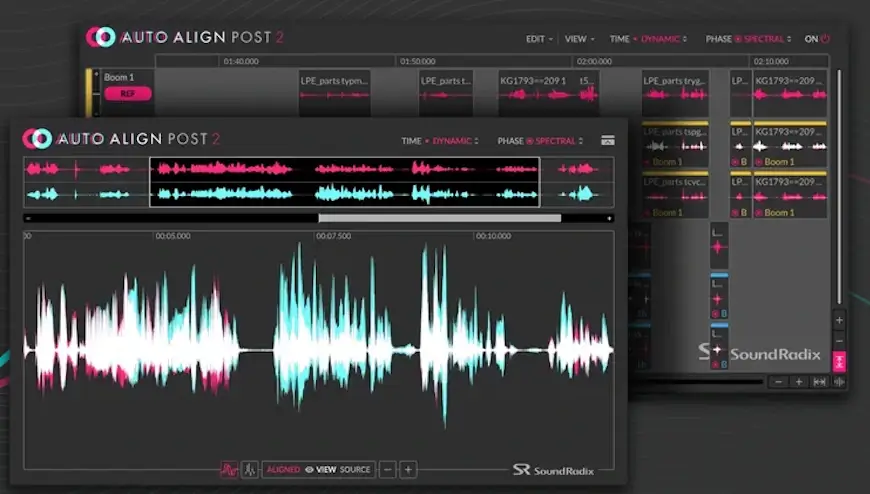Click the highlighted overview waveform selection region
The image size is (870, 494).
click(345, 182)
